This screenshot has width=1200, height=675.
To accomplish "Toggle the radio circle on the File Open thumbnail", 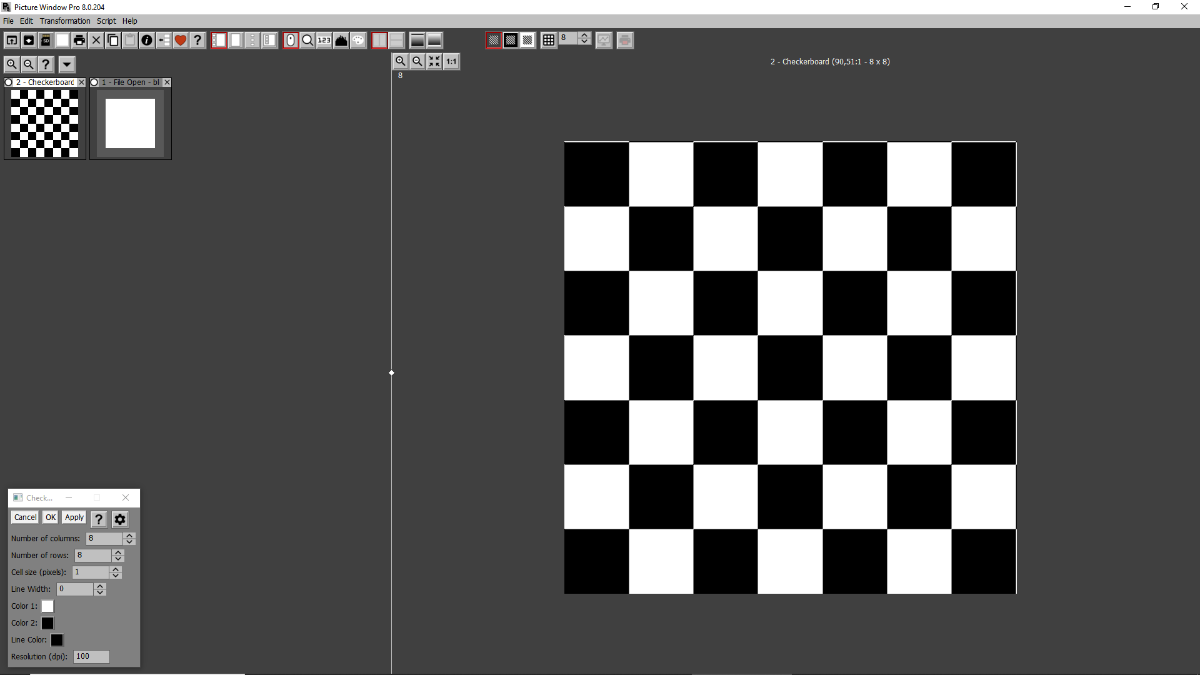I will pos(94,82).
